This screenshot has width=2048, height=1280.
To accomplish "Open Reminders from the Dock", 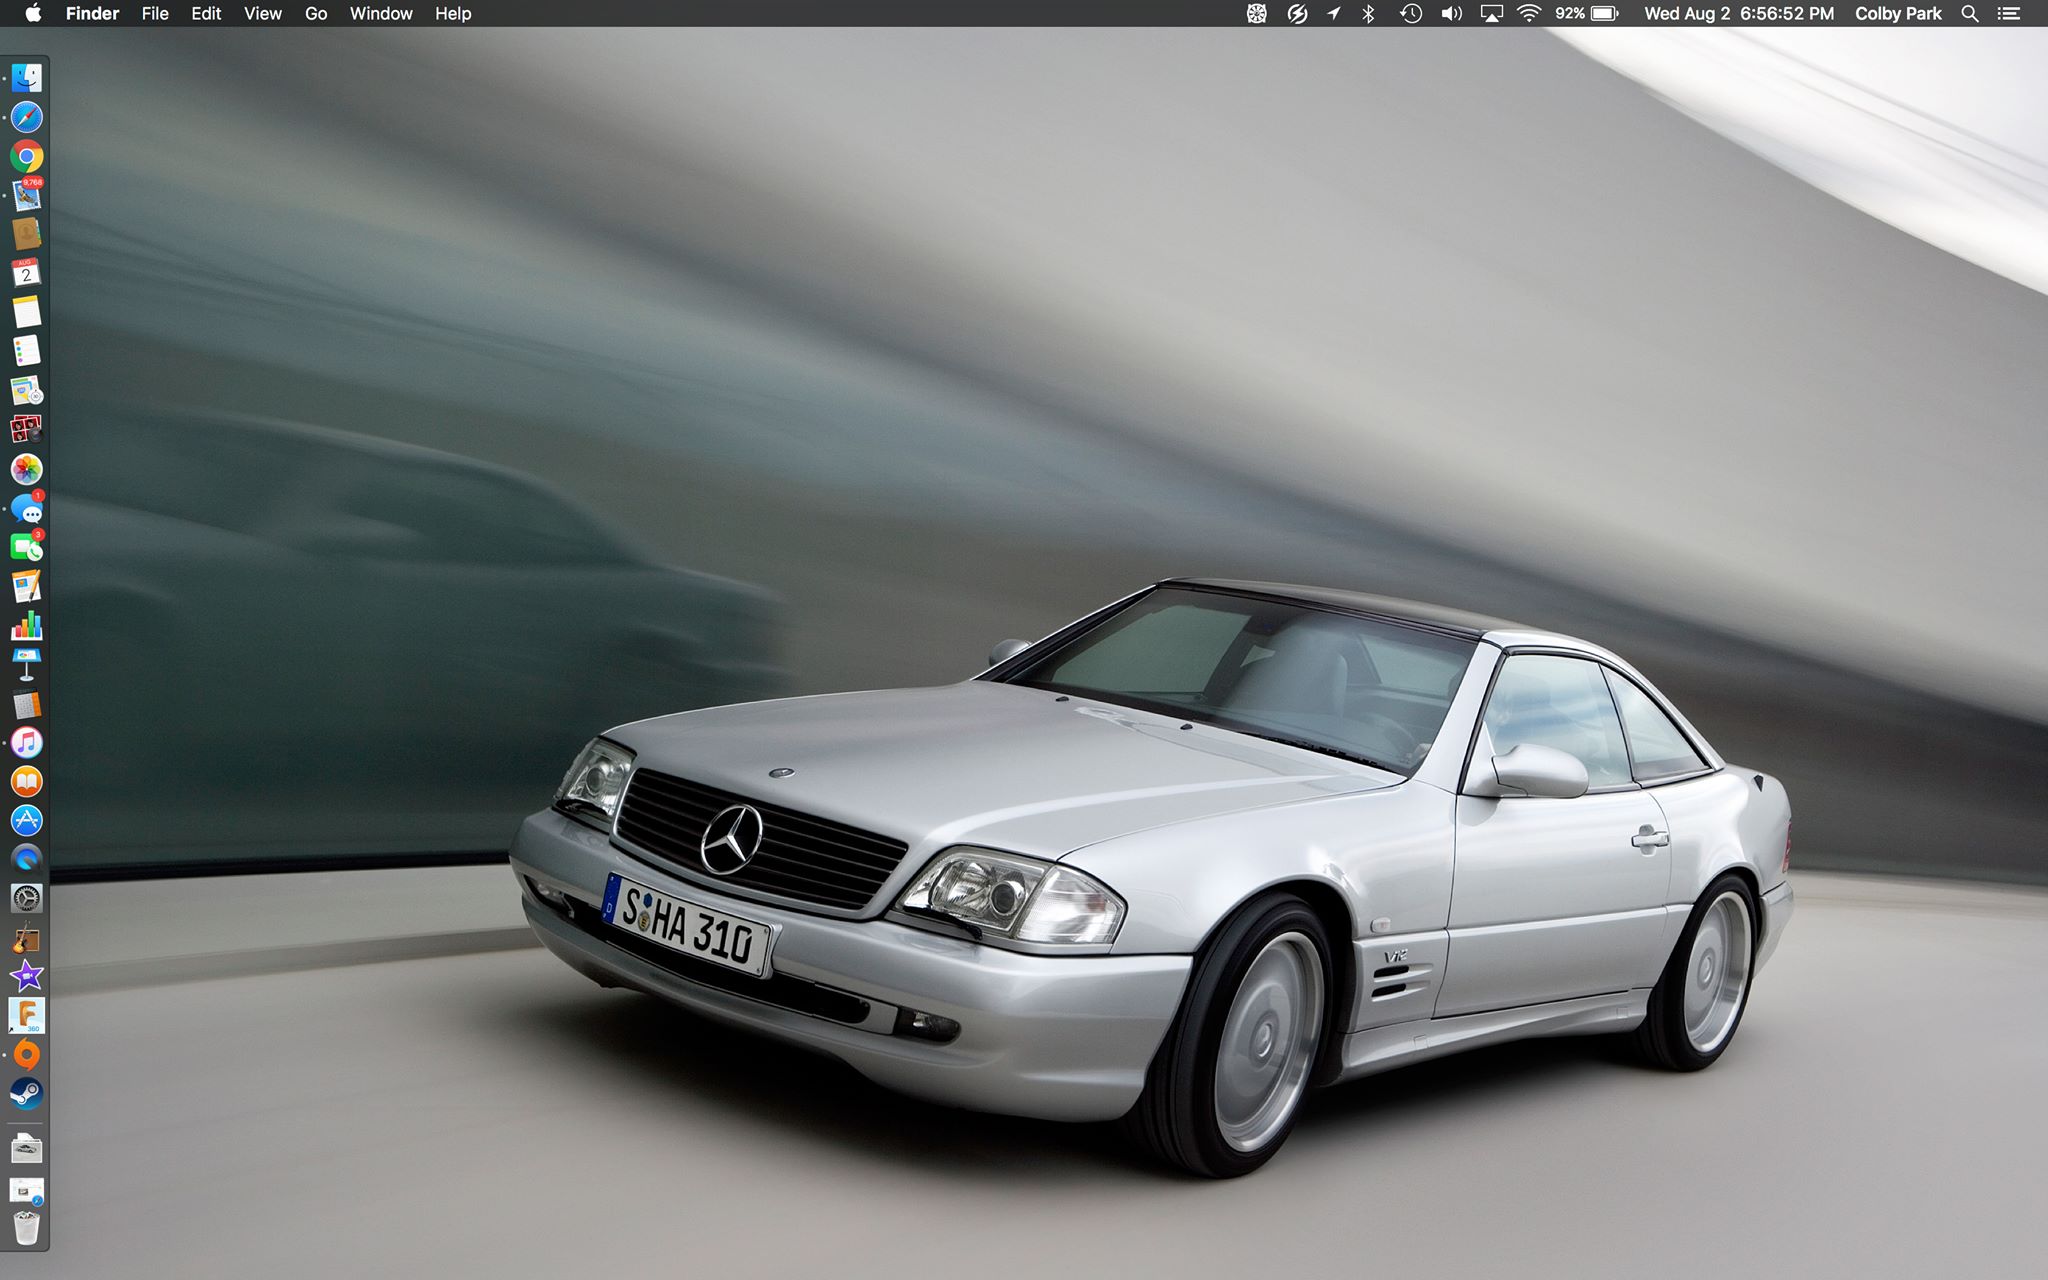I will point(27,351).
